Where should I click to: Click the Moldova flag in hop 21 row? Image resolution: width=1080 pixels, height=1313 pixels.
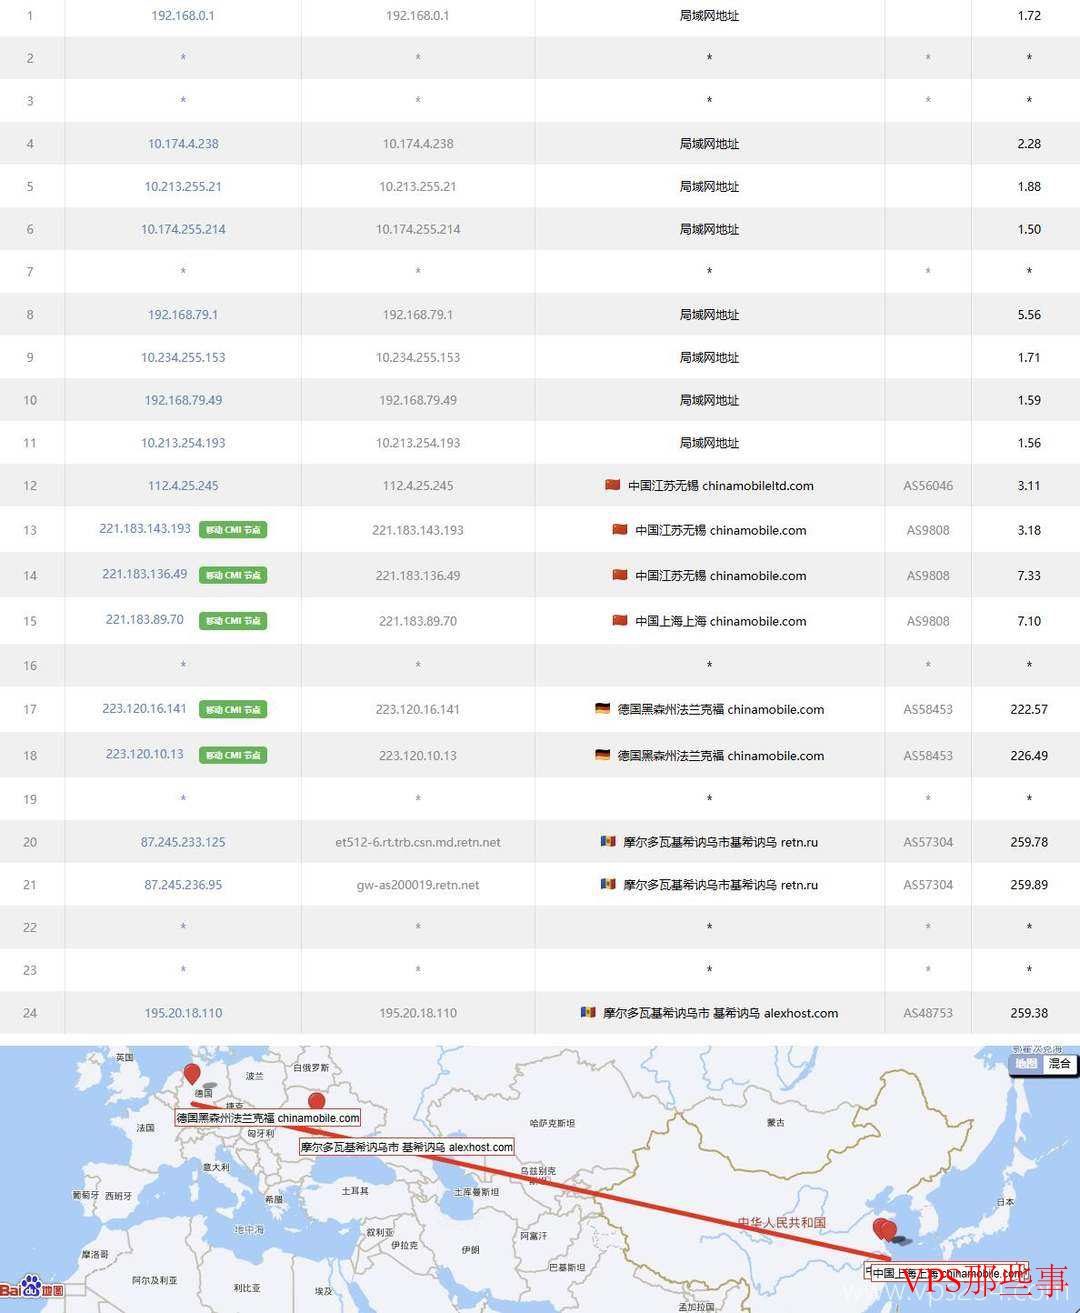[608, 884]
